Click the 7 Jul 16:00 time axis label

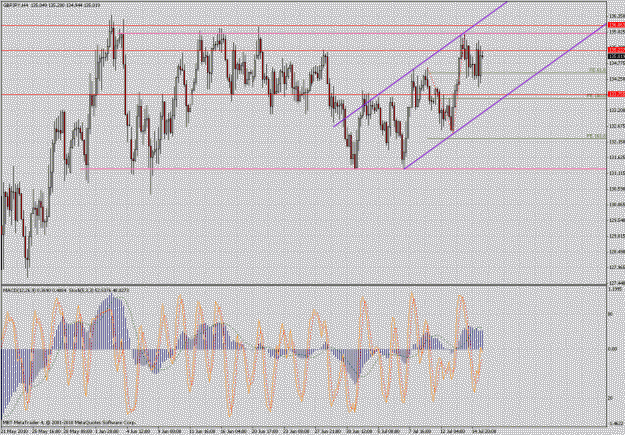coord(420,431)
